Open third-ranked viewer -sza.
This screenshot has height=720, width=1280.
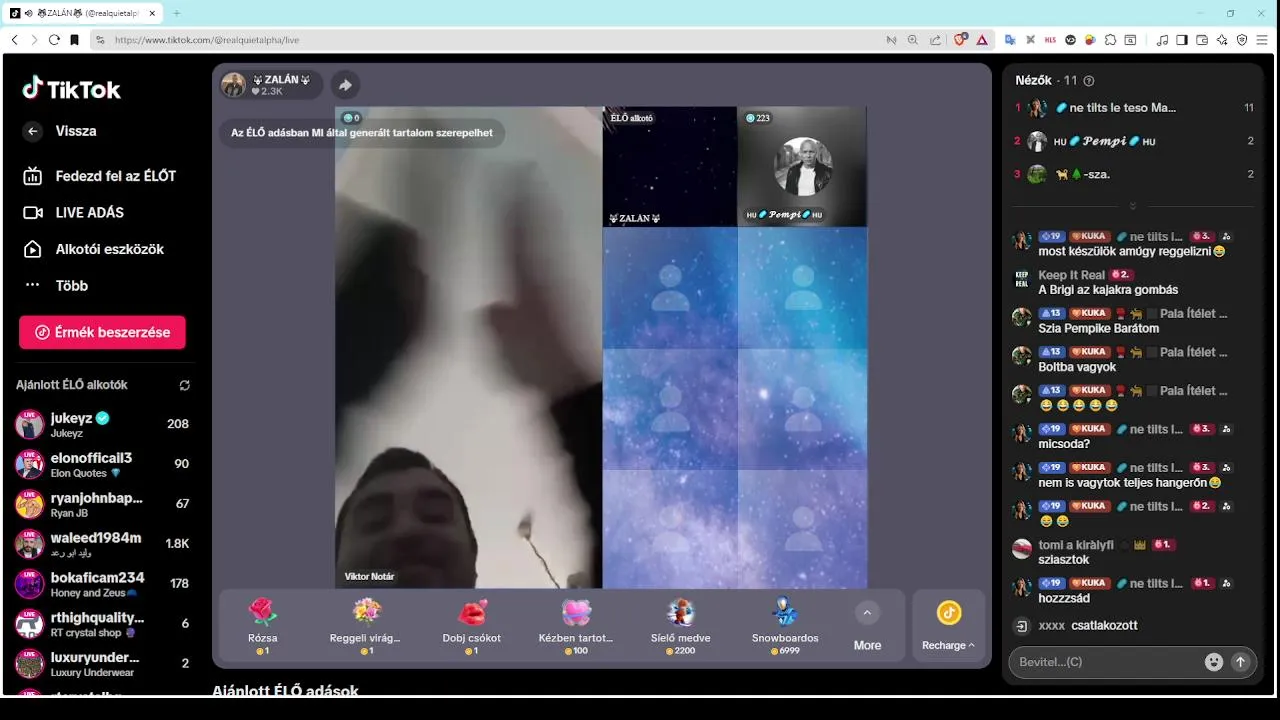pyautogui.click(x=1134, y=174)
